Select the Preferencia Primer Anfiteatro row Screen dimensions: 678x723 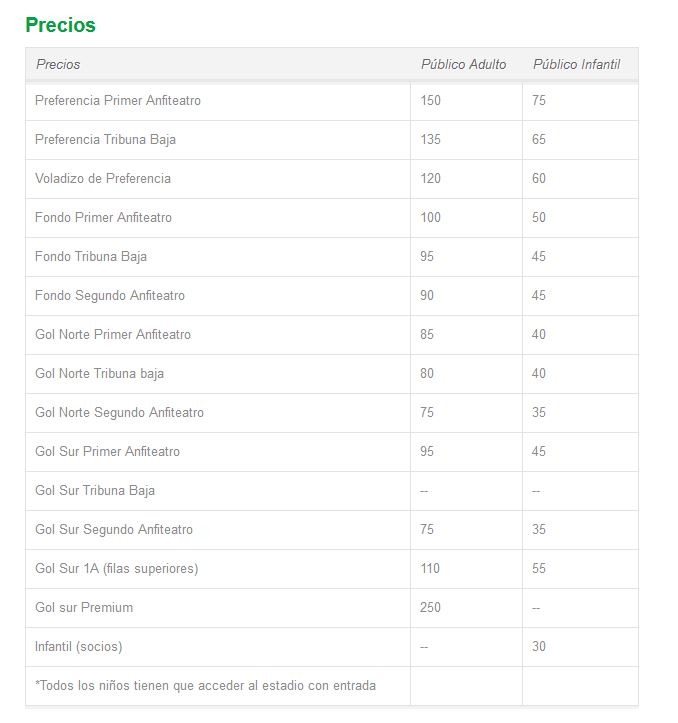(332, 101)
